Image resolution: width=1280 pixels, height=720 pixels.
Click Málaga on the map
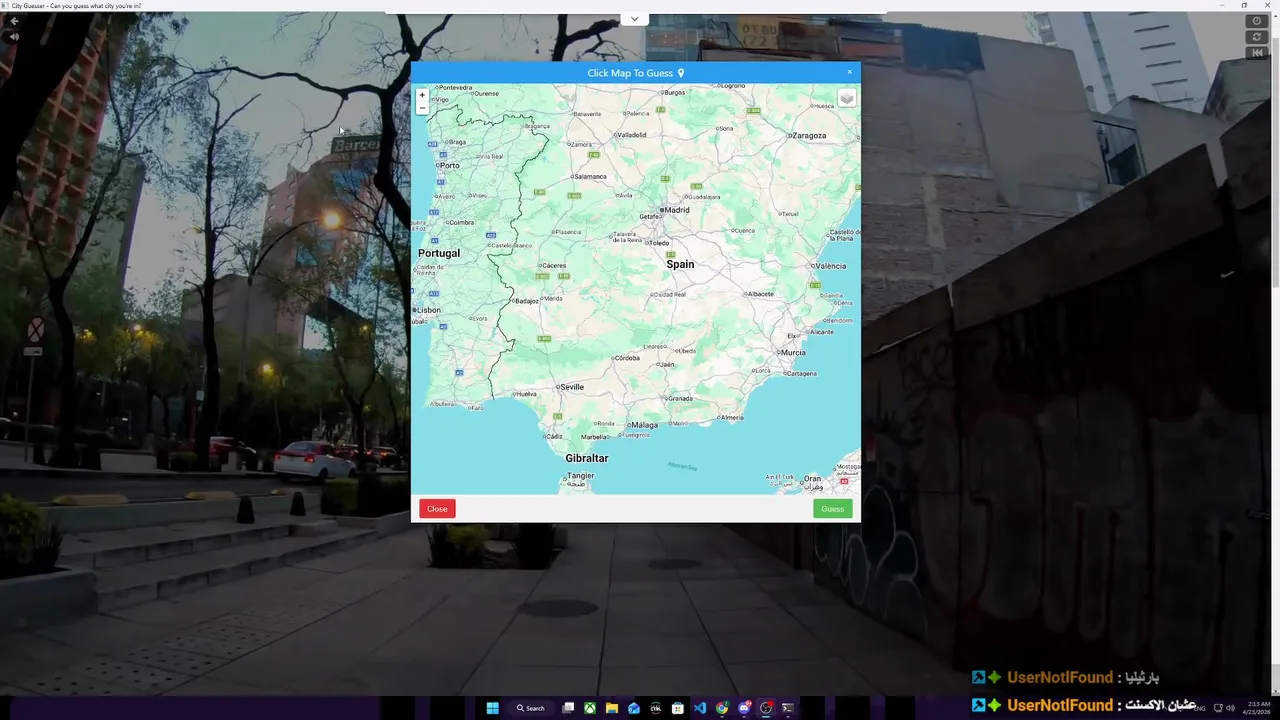coord(644,425)
